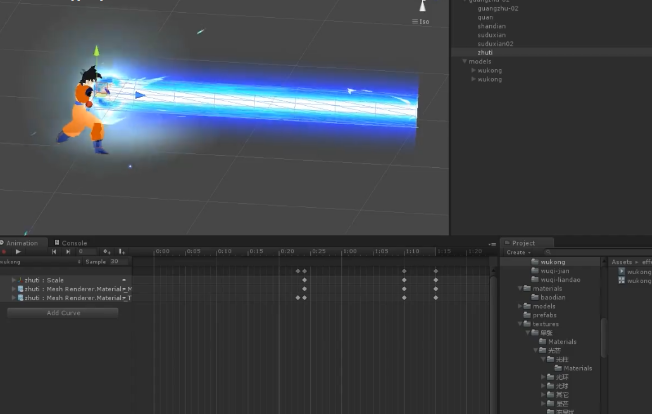Expand the models folder in Project
Image resolution: width=652 pixels, height=414 pixels.
click(x=520, y=306)
